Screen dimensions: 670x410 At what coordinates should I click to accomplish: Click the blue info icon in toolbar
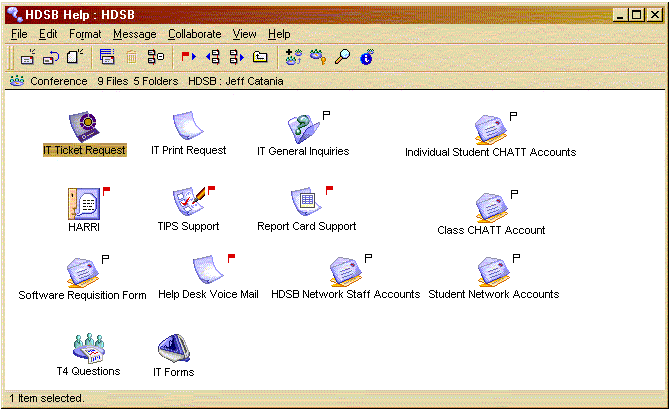tap(366, 57)
